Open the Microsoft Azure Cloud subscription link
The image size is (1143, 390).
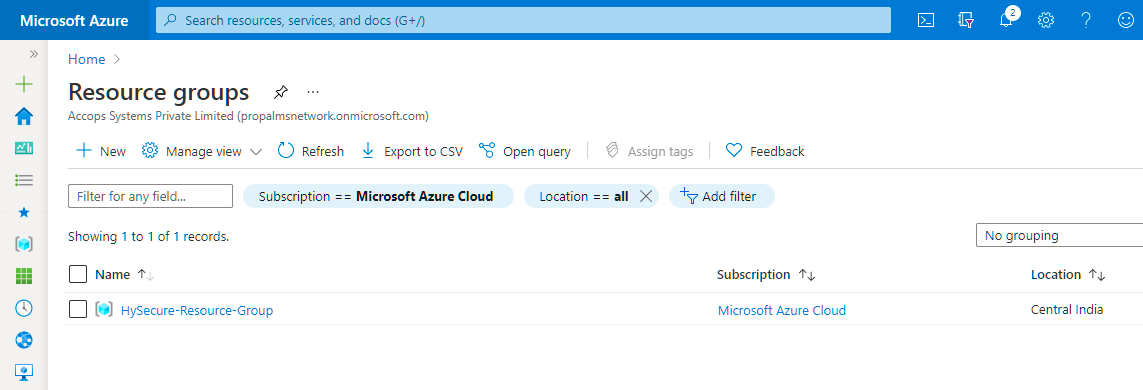781,311
